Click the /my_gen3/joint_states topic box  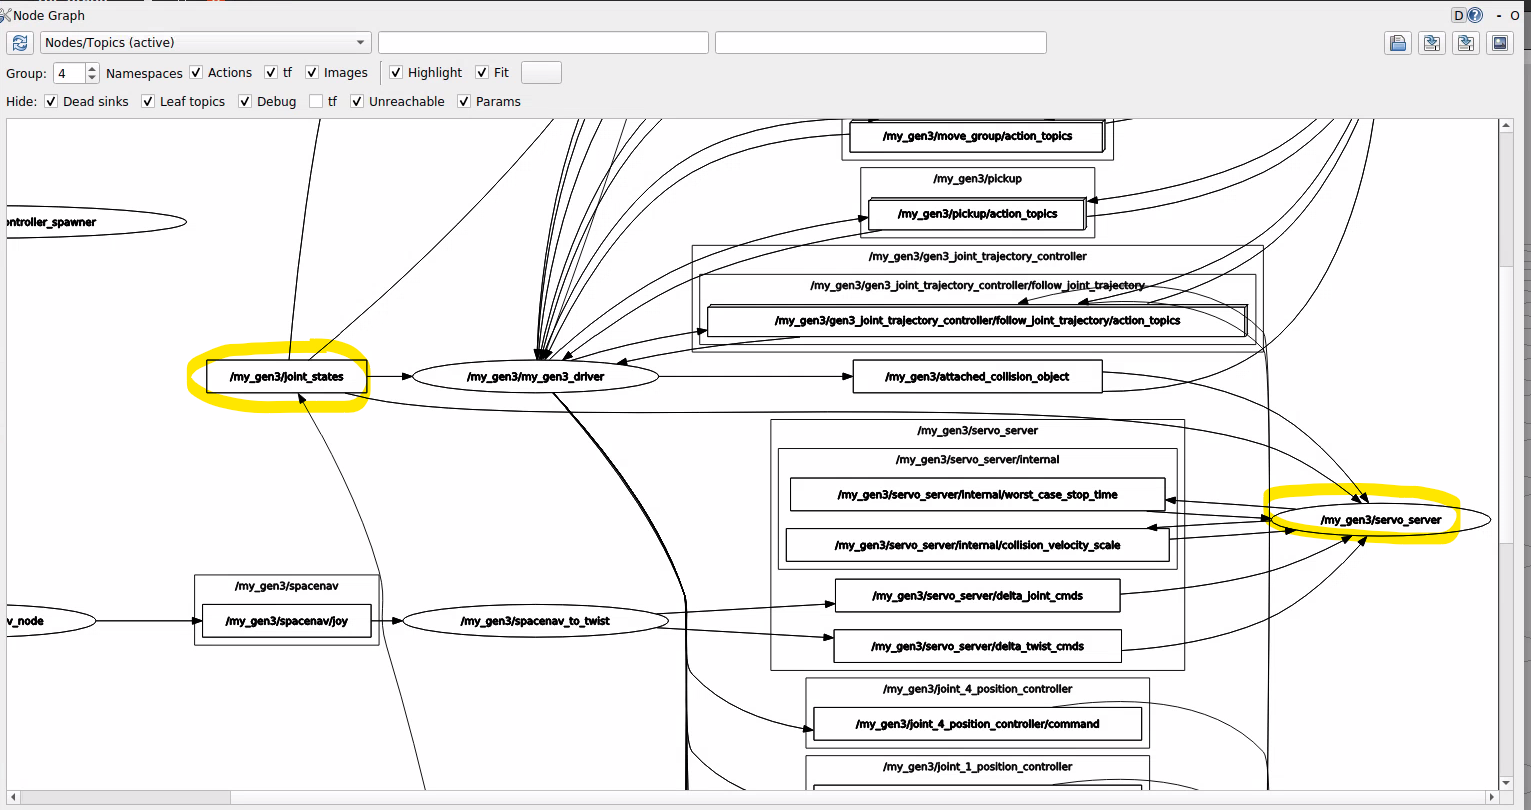286,376
